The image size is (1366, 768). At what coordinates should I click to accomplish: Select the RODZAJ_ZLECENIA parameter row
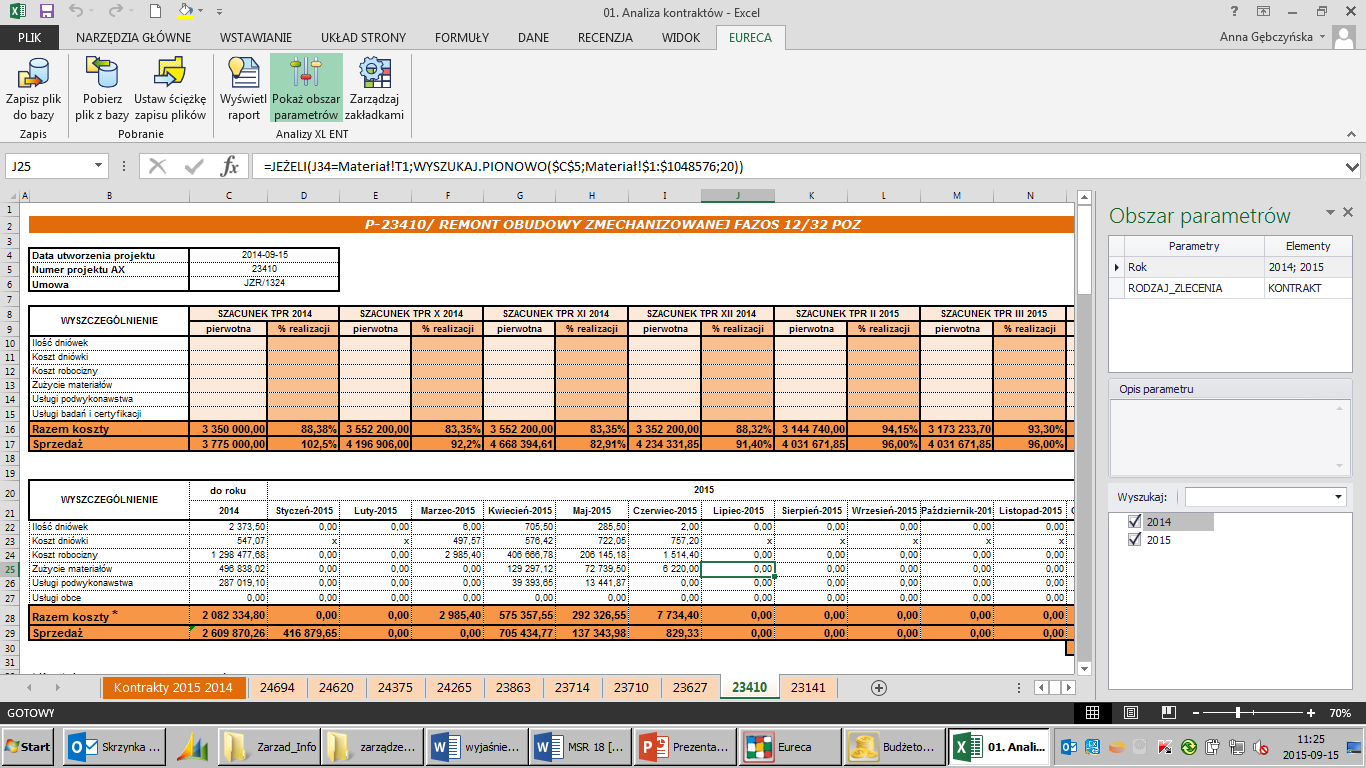[1232, 287]
